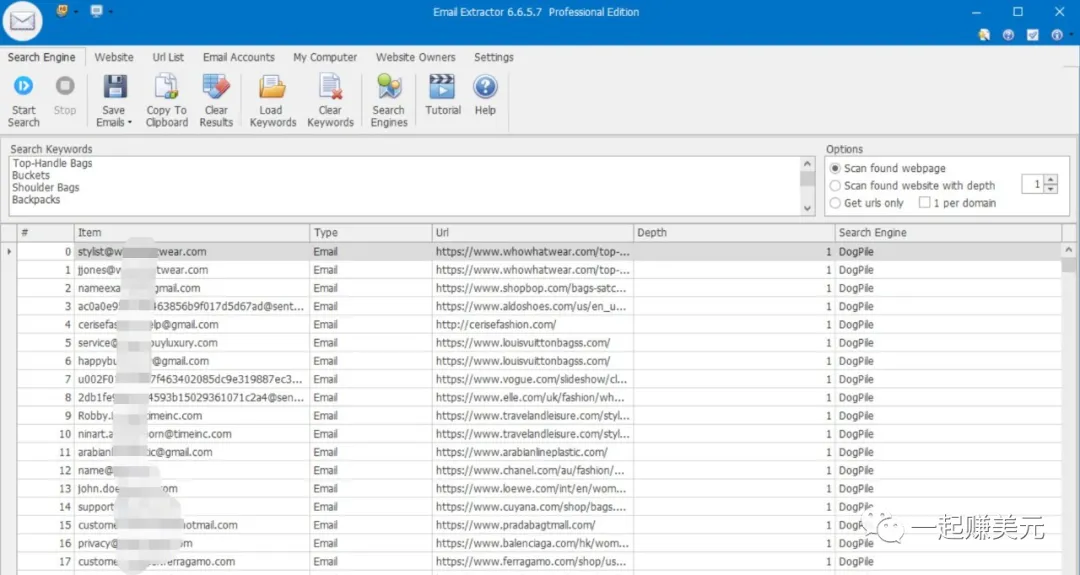
Task: Click the Clear Results icon
Action: click(216, 88)
